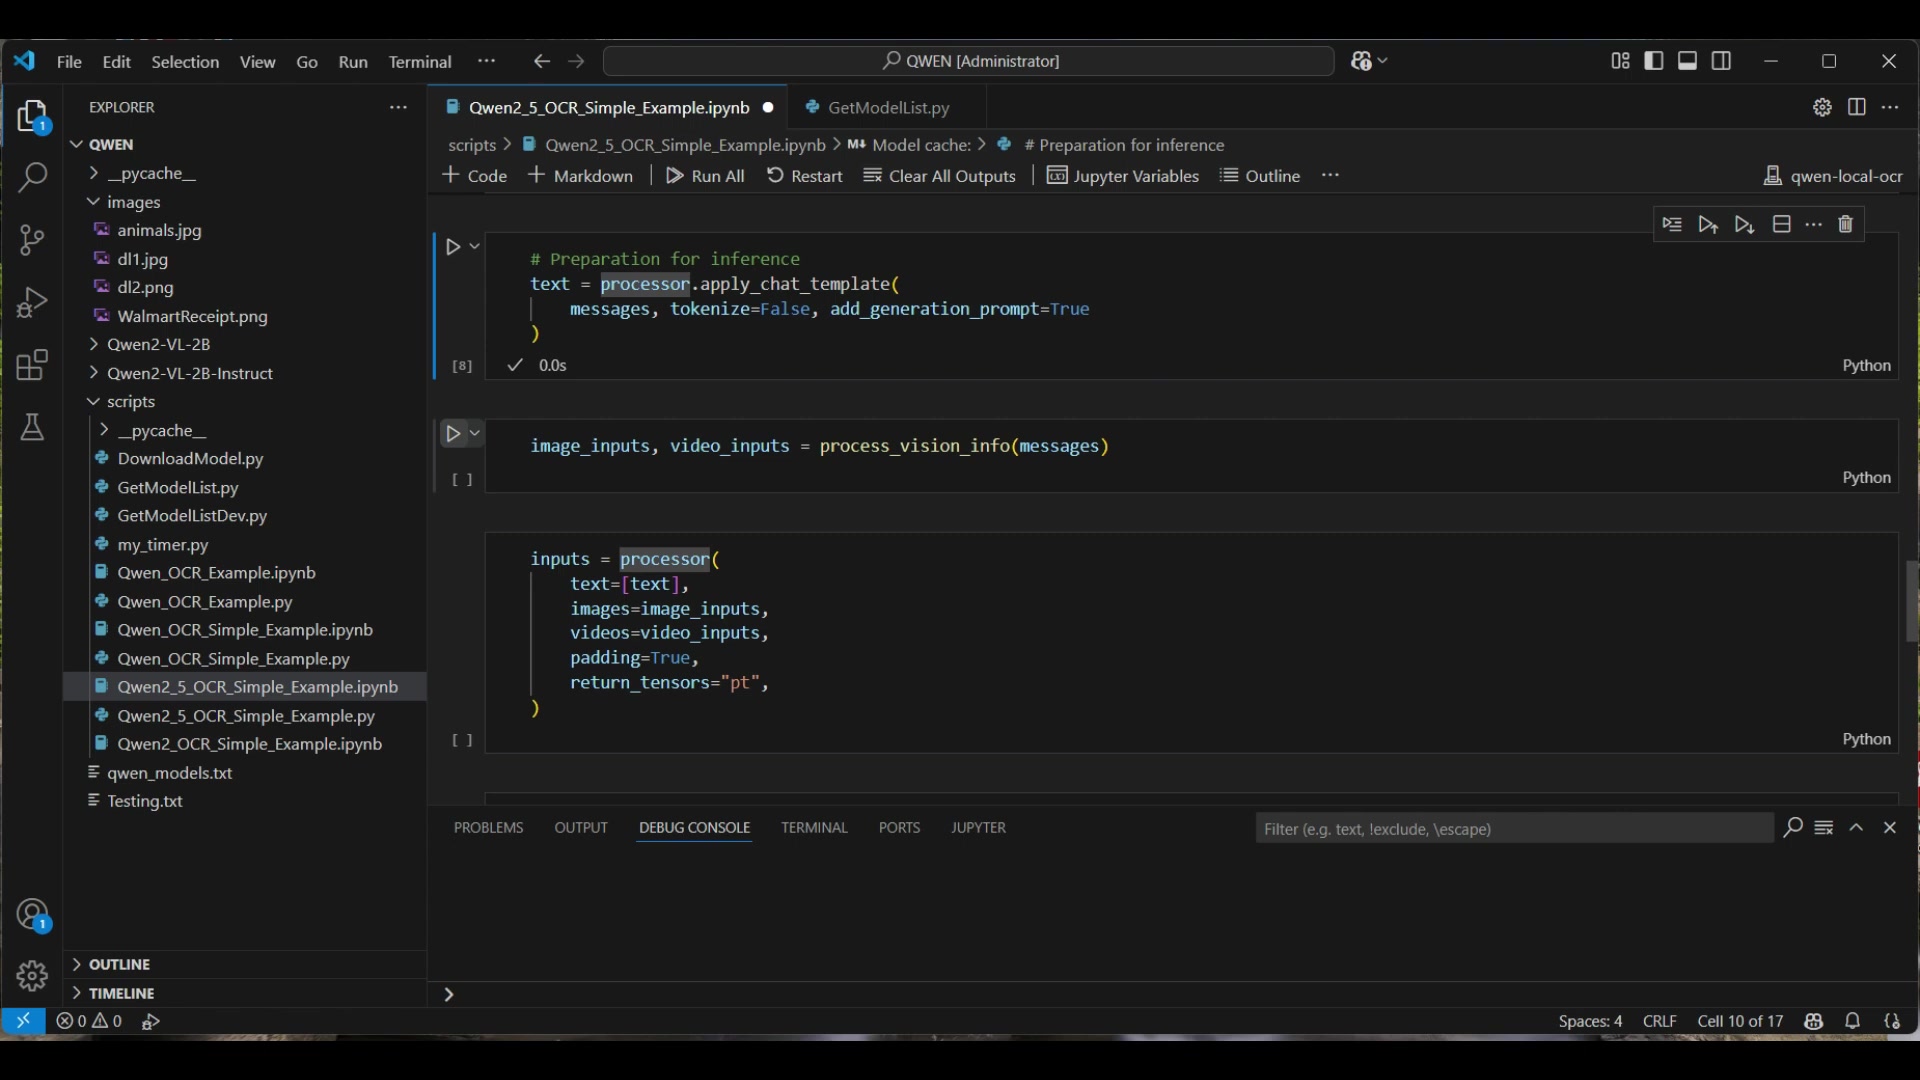1920x1080 pixels.
Task: Open the Terminal menu
Action: click(420, 62)
